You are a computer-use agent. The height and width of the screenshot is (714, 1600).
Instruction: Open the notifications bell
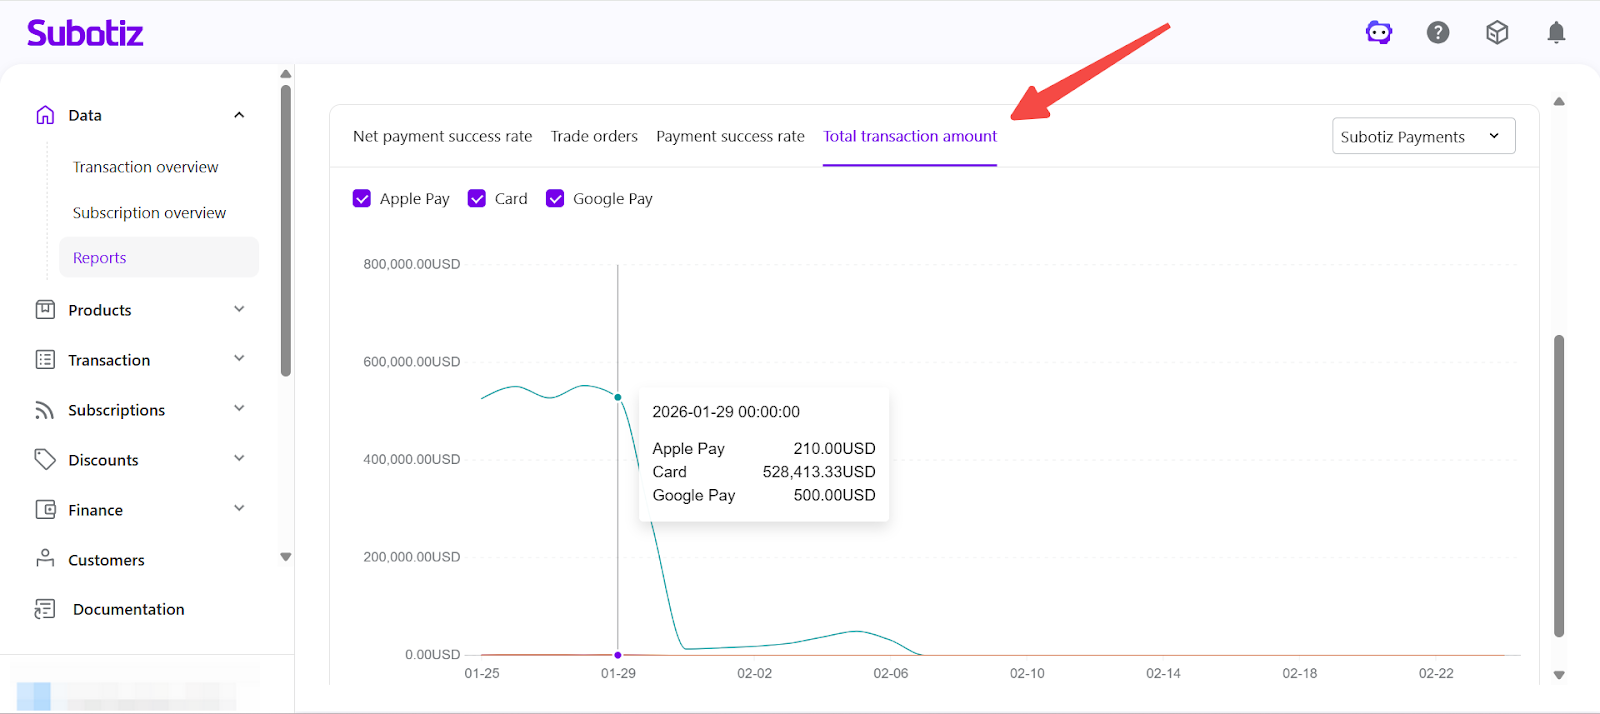coord(1556,33)
